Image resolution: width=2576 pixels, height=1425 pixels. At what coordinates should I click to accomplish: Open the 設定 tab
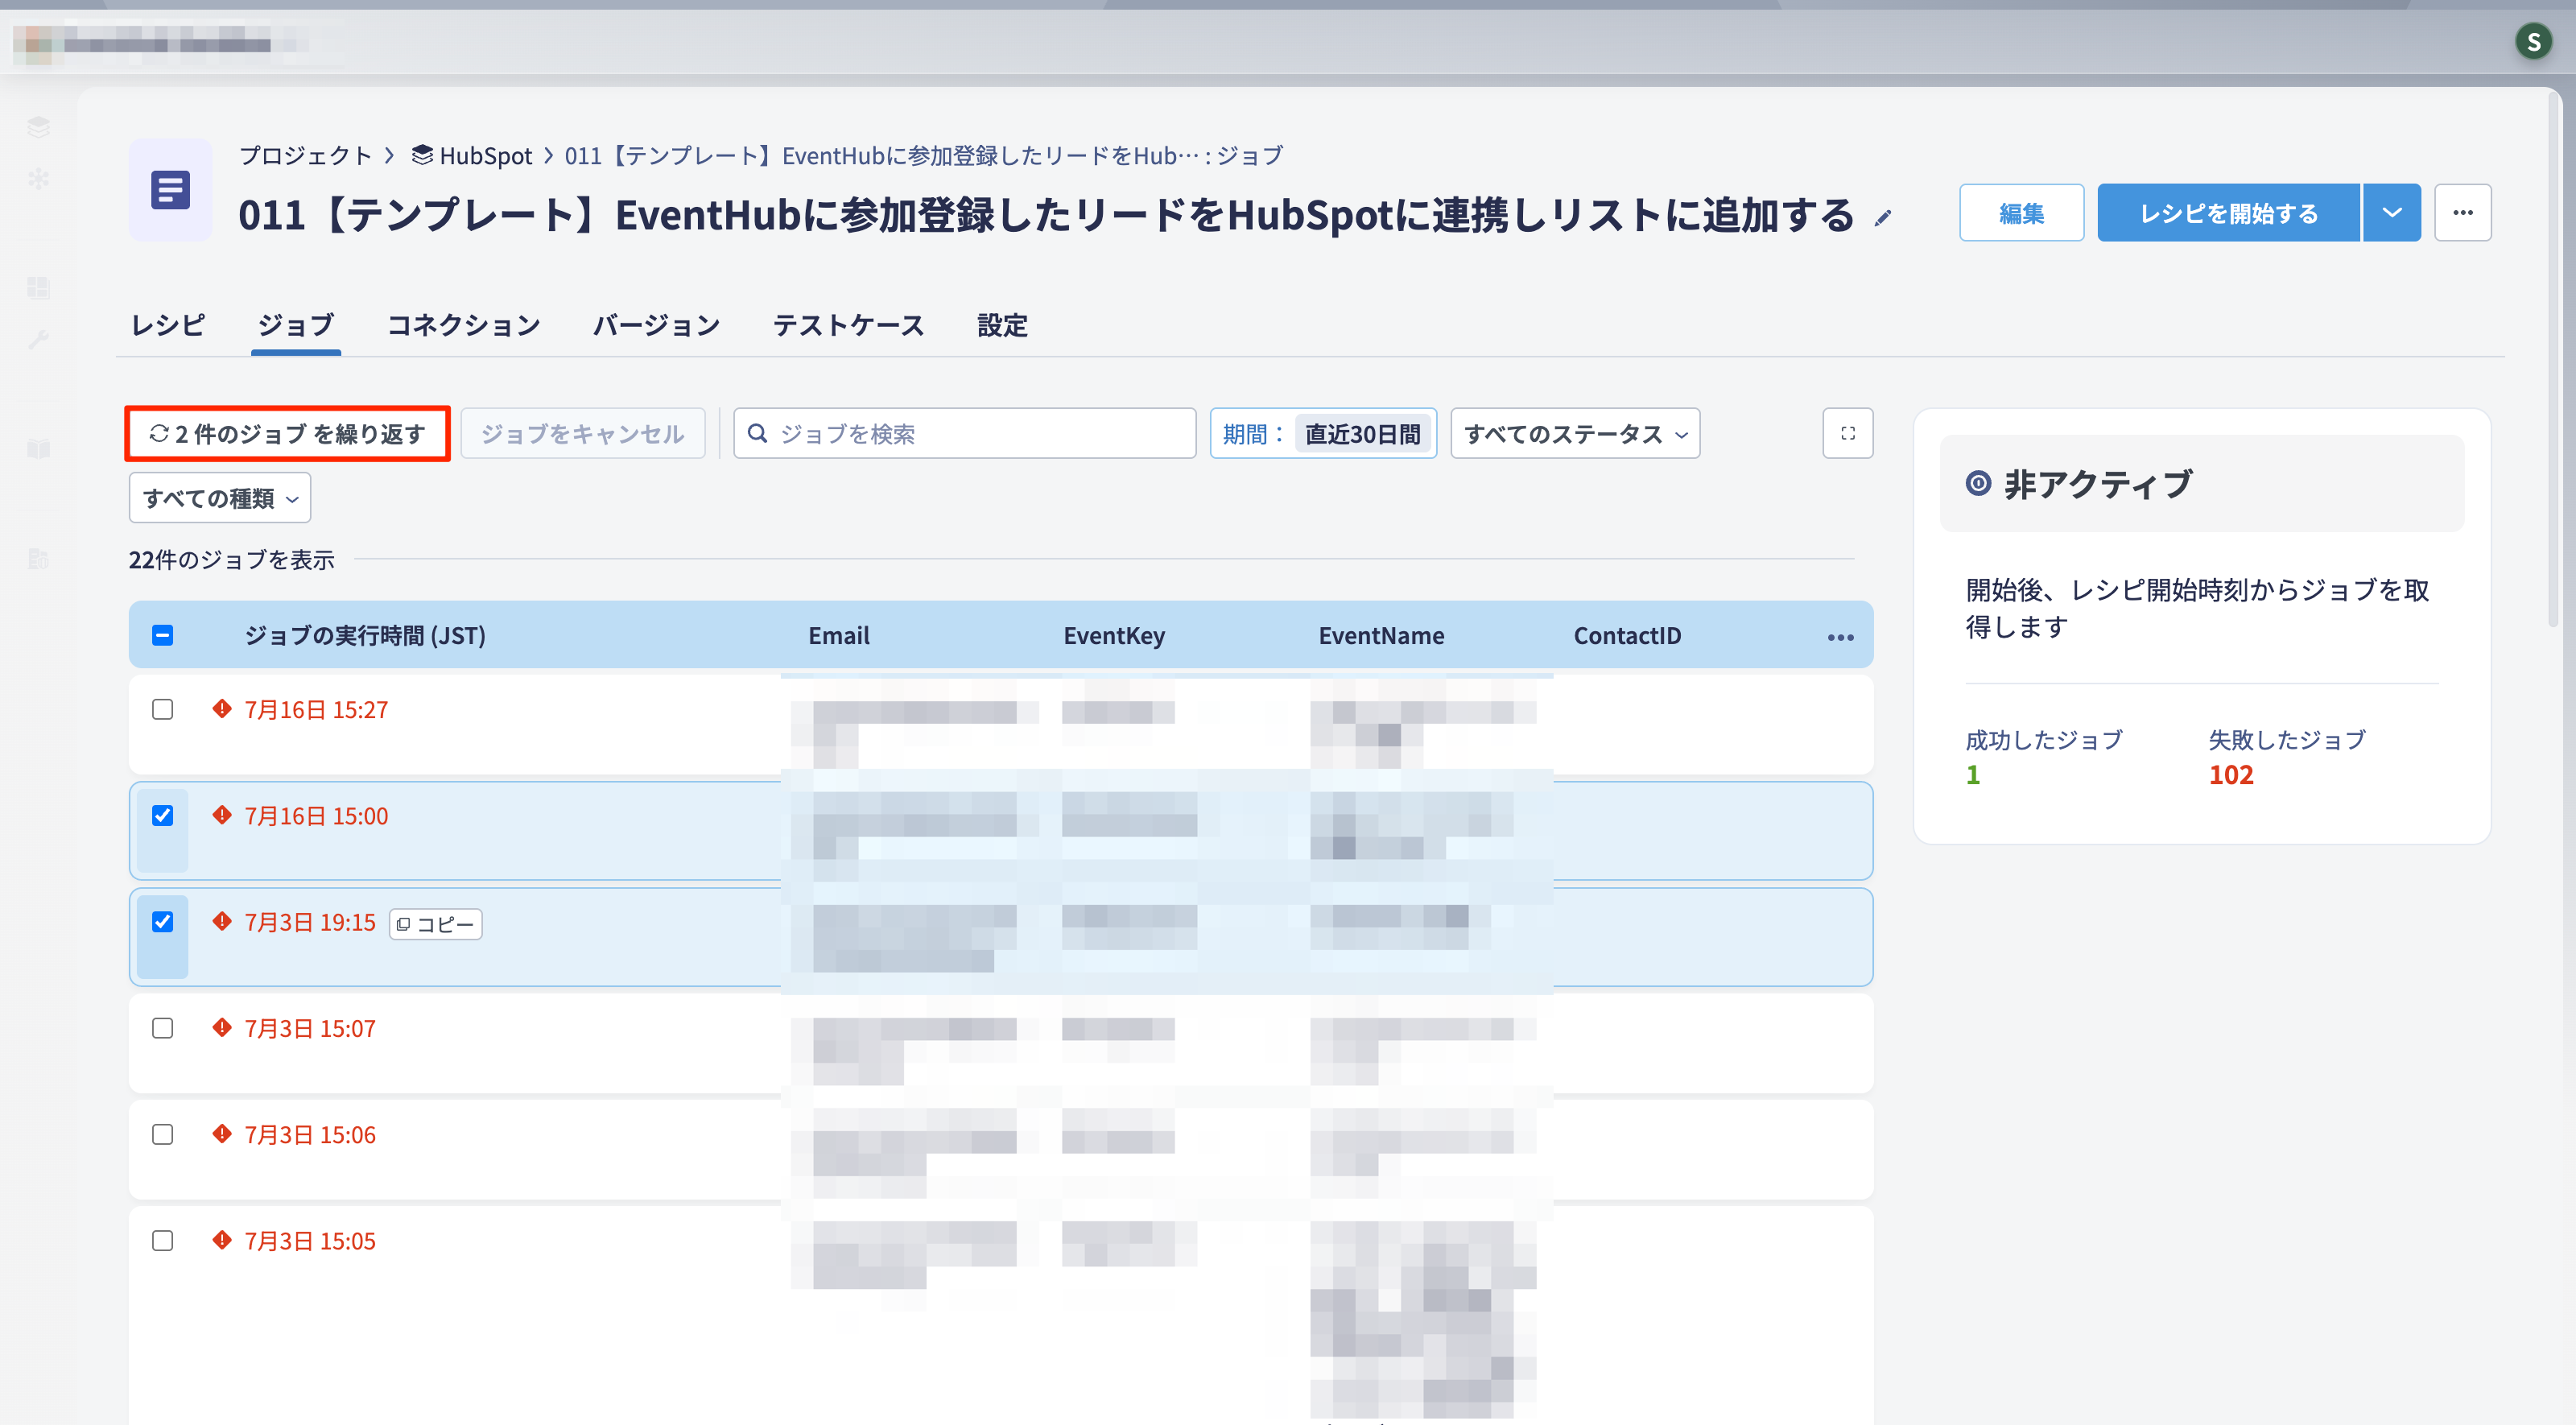pyautogui.click(x=1002, y=325)
